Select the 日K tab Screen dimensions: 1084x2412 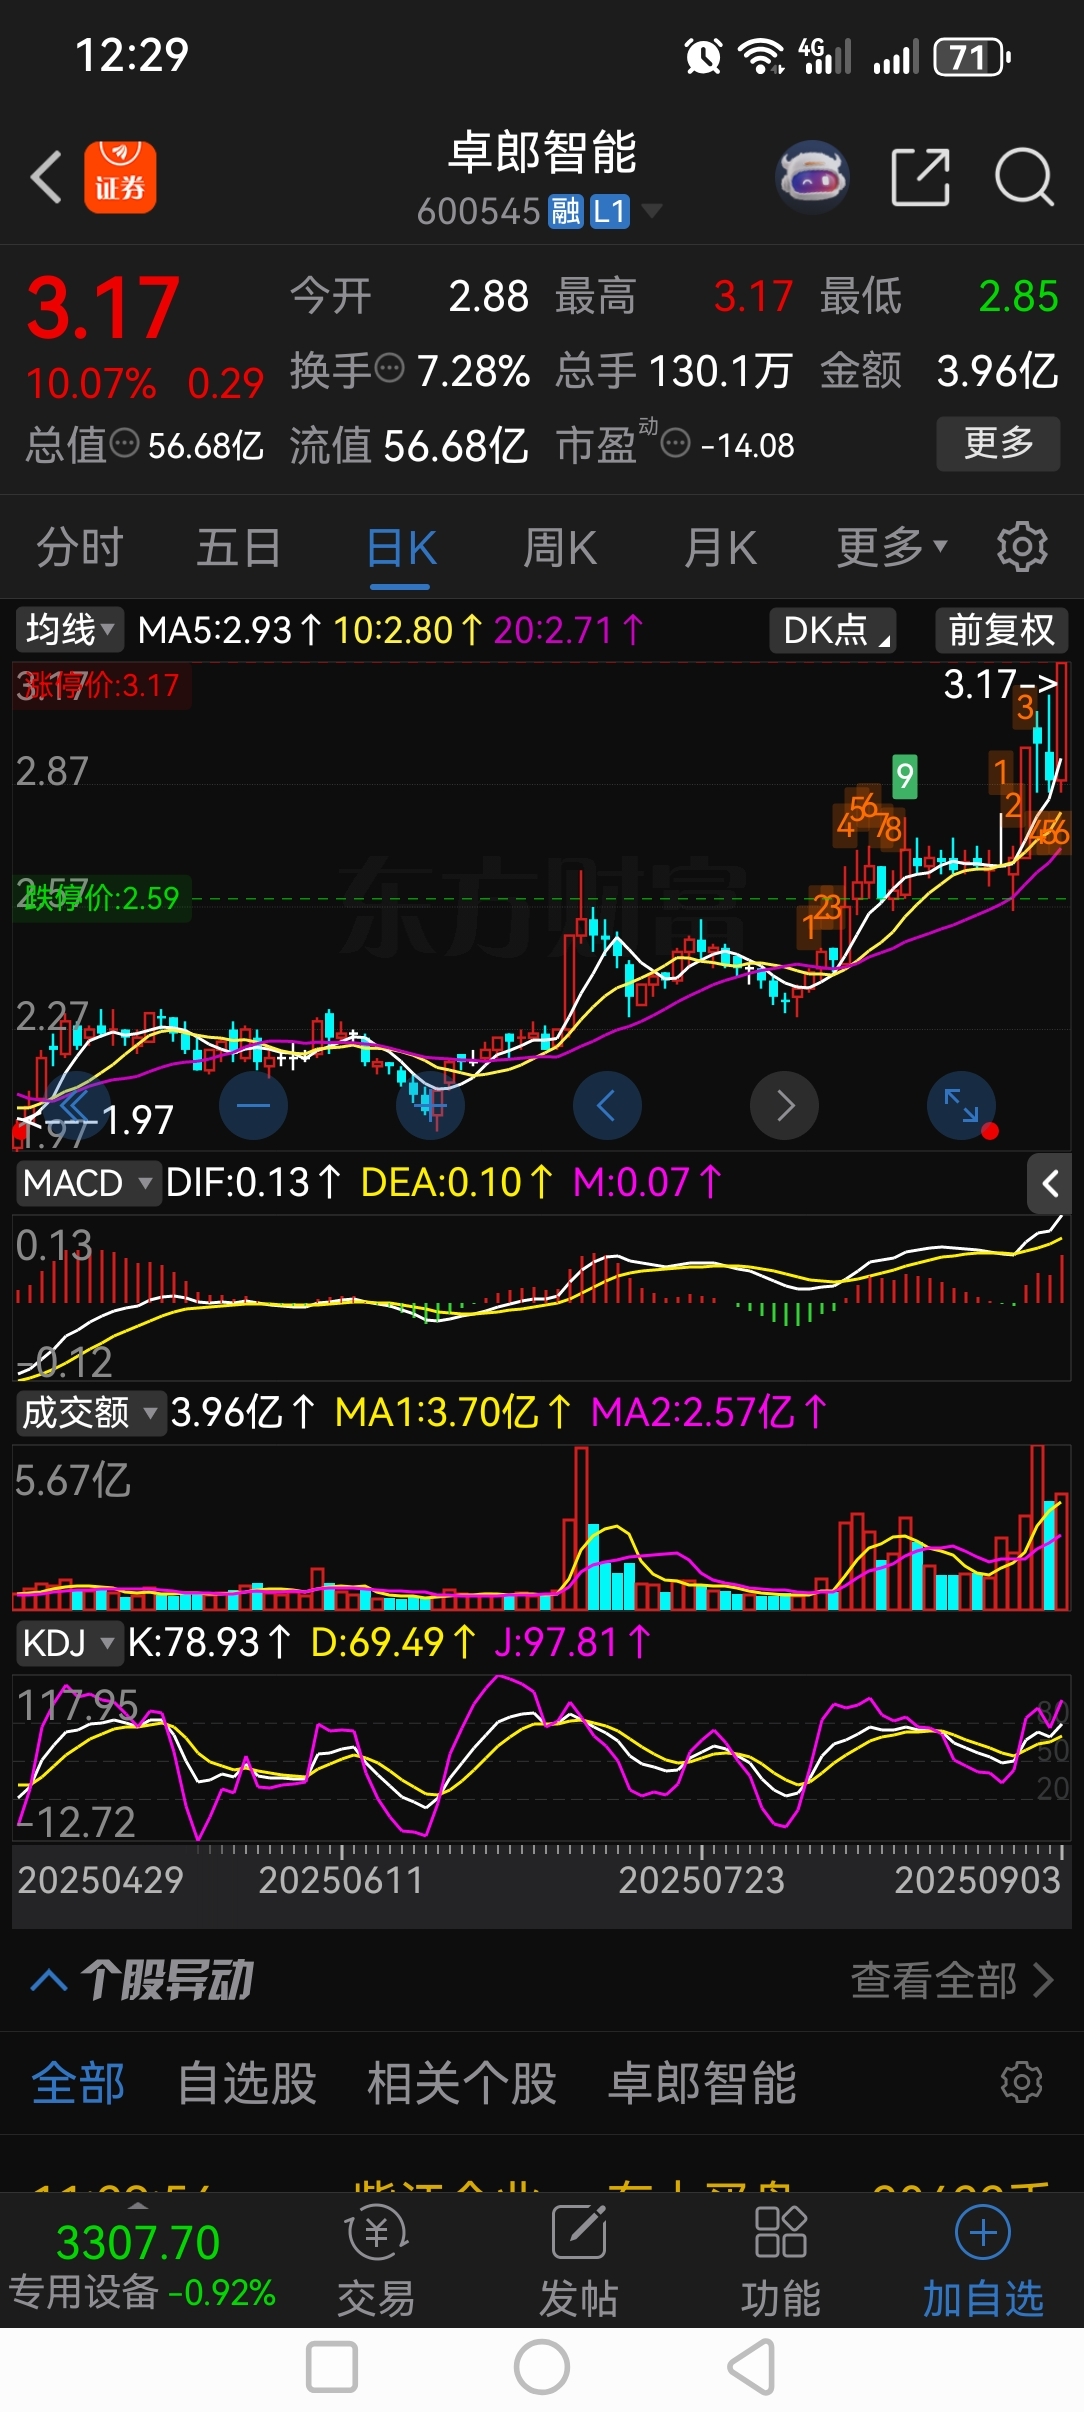pyautogui.click(x=401, y=547)
